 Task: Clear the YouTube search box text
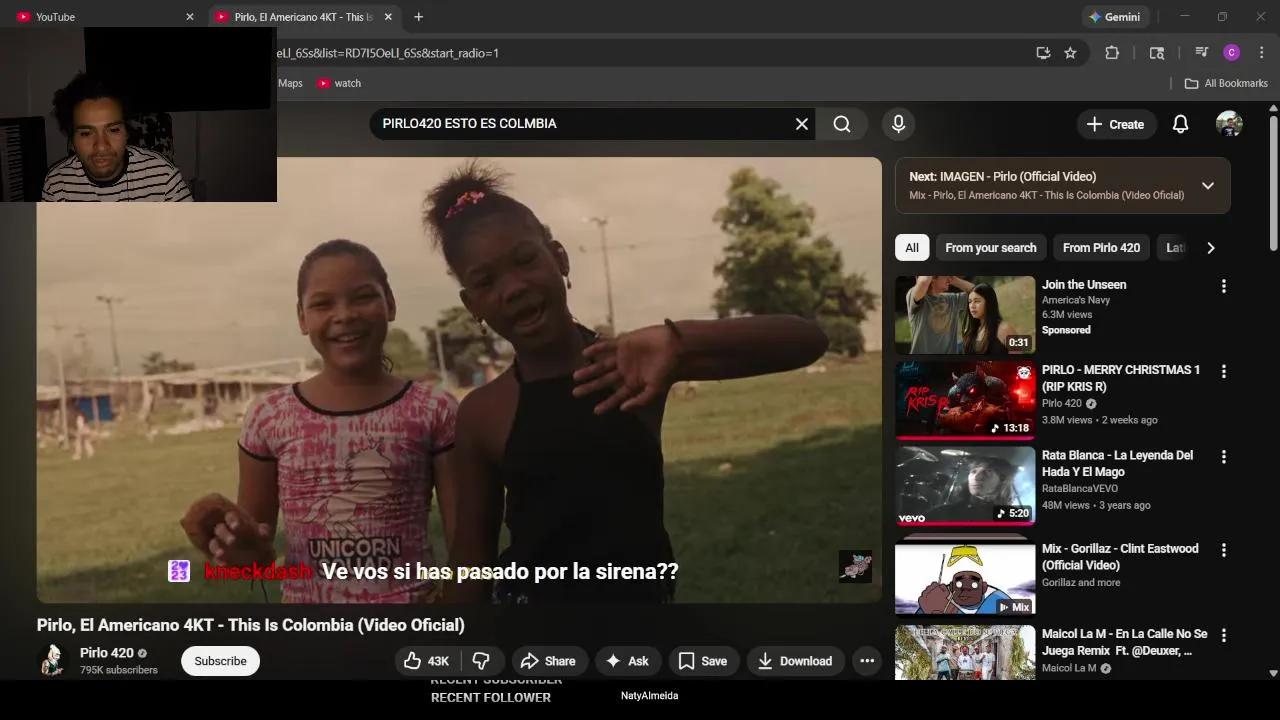[x=801, y=124]
